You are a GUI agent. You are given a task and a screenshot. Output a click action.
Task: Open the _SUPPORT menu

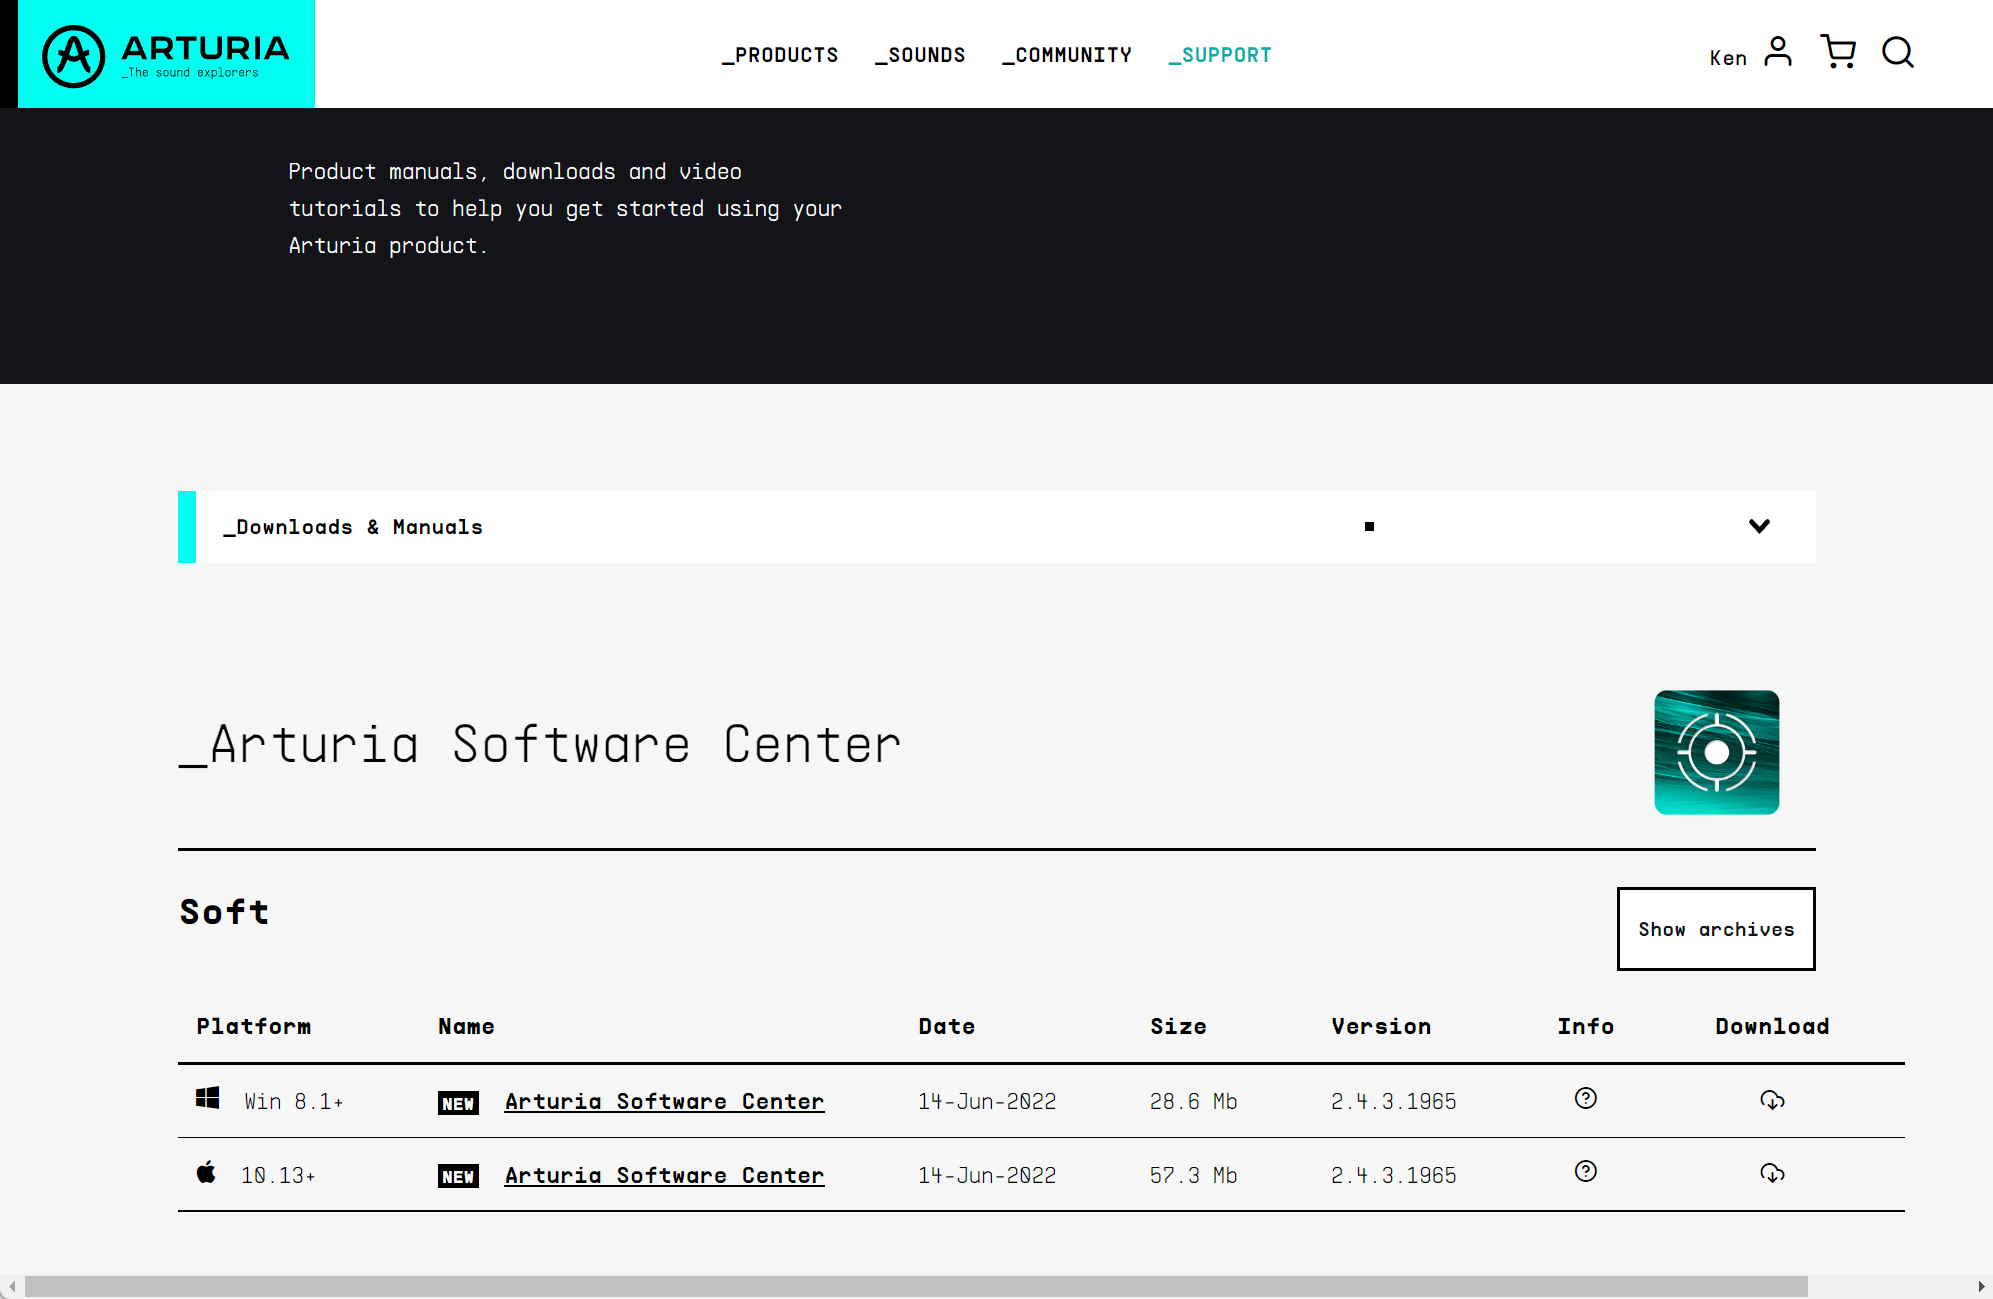pos(1220,55)
